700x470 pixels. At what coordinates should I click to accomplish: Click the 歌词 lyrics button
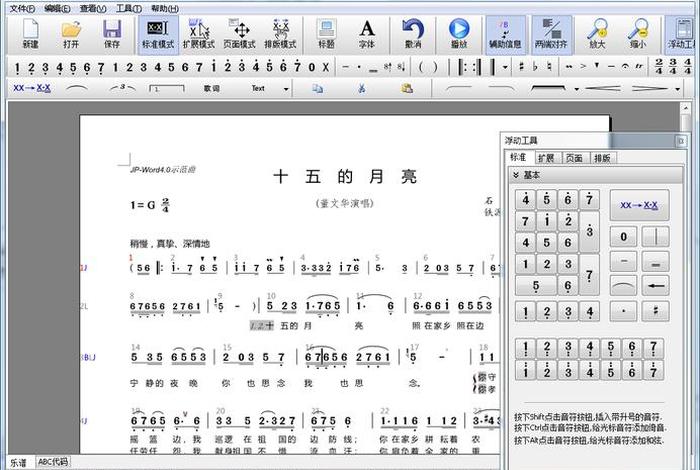click(x=212, y=88)
